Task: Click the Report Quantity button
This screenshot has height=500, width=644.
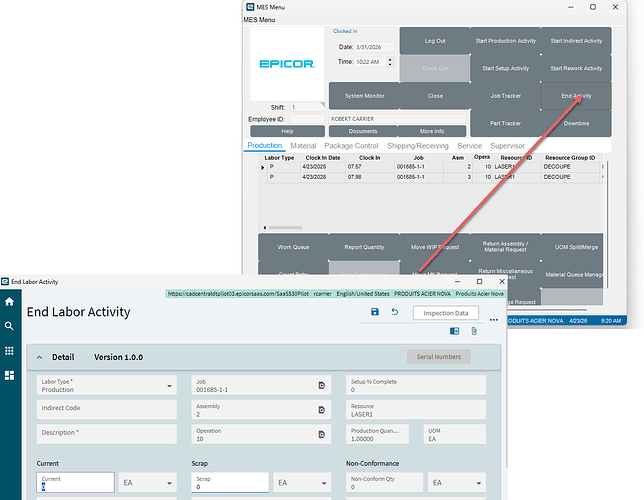Action: click(x=364, y=247)
